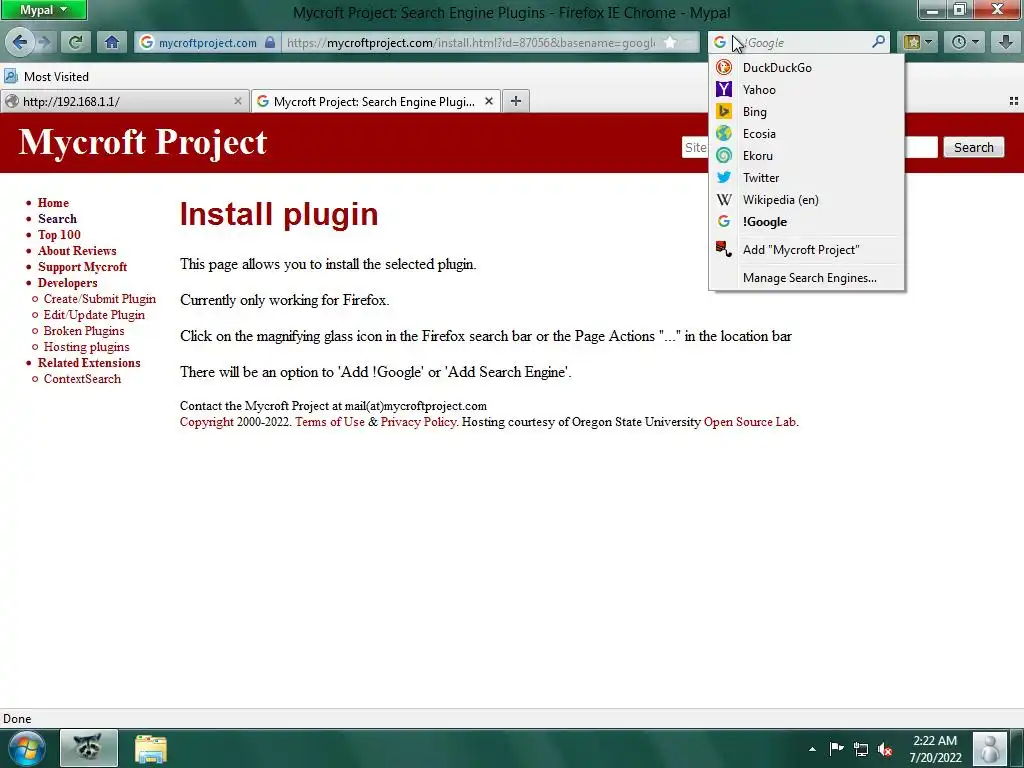Screen dimensions: 1024x768
Task: Click the Mypal raccoon taskbar icon
Action: [x=89, y=748]
